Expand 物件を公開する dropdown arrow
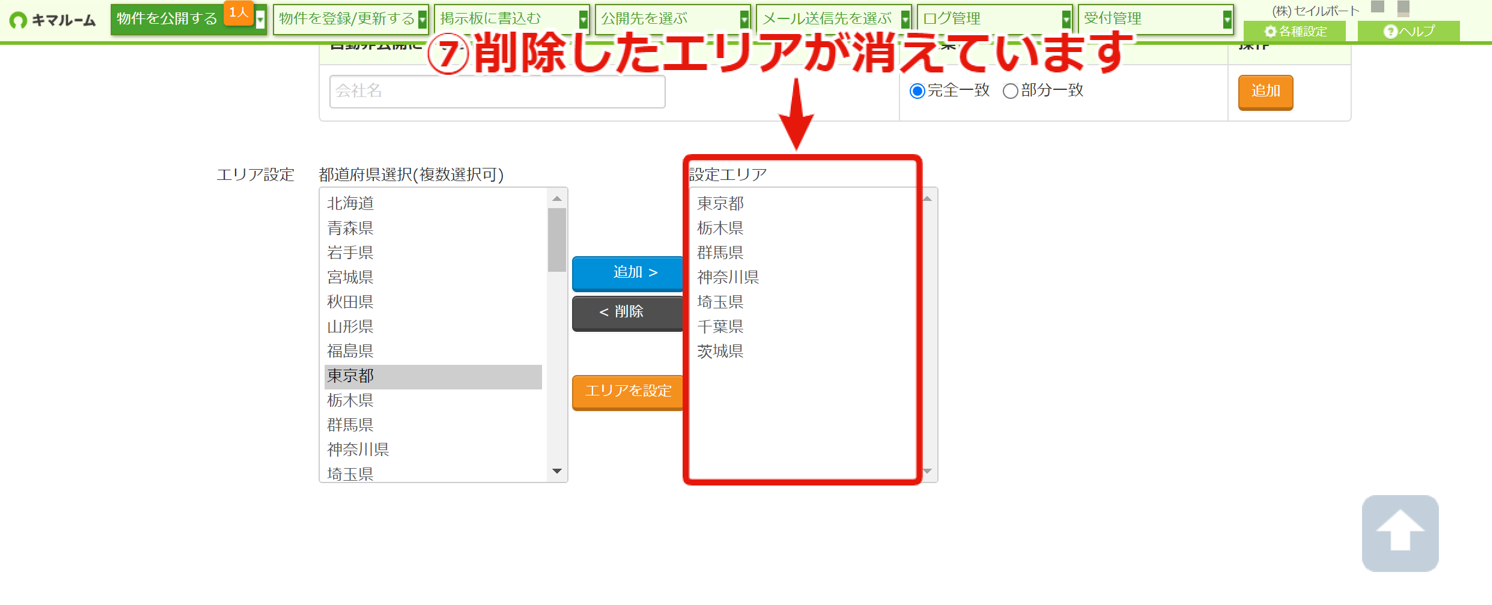Screen dimensions: 1492x605 click(x=261, y=19)
